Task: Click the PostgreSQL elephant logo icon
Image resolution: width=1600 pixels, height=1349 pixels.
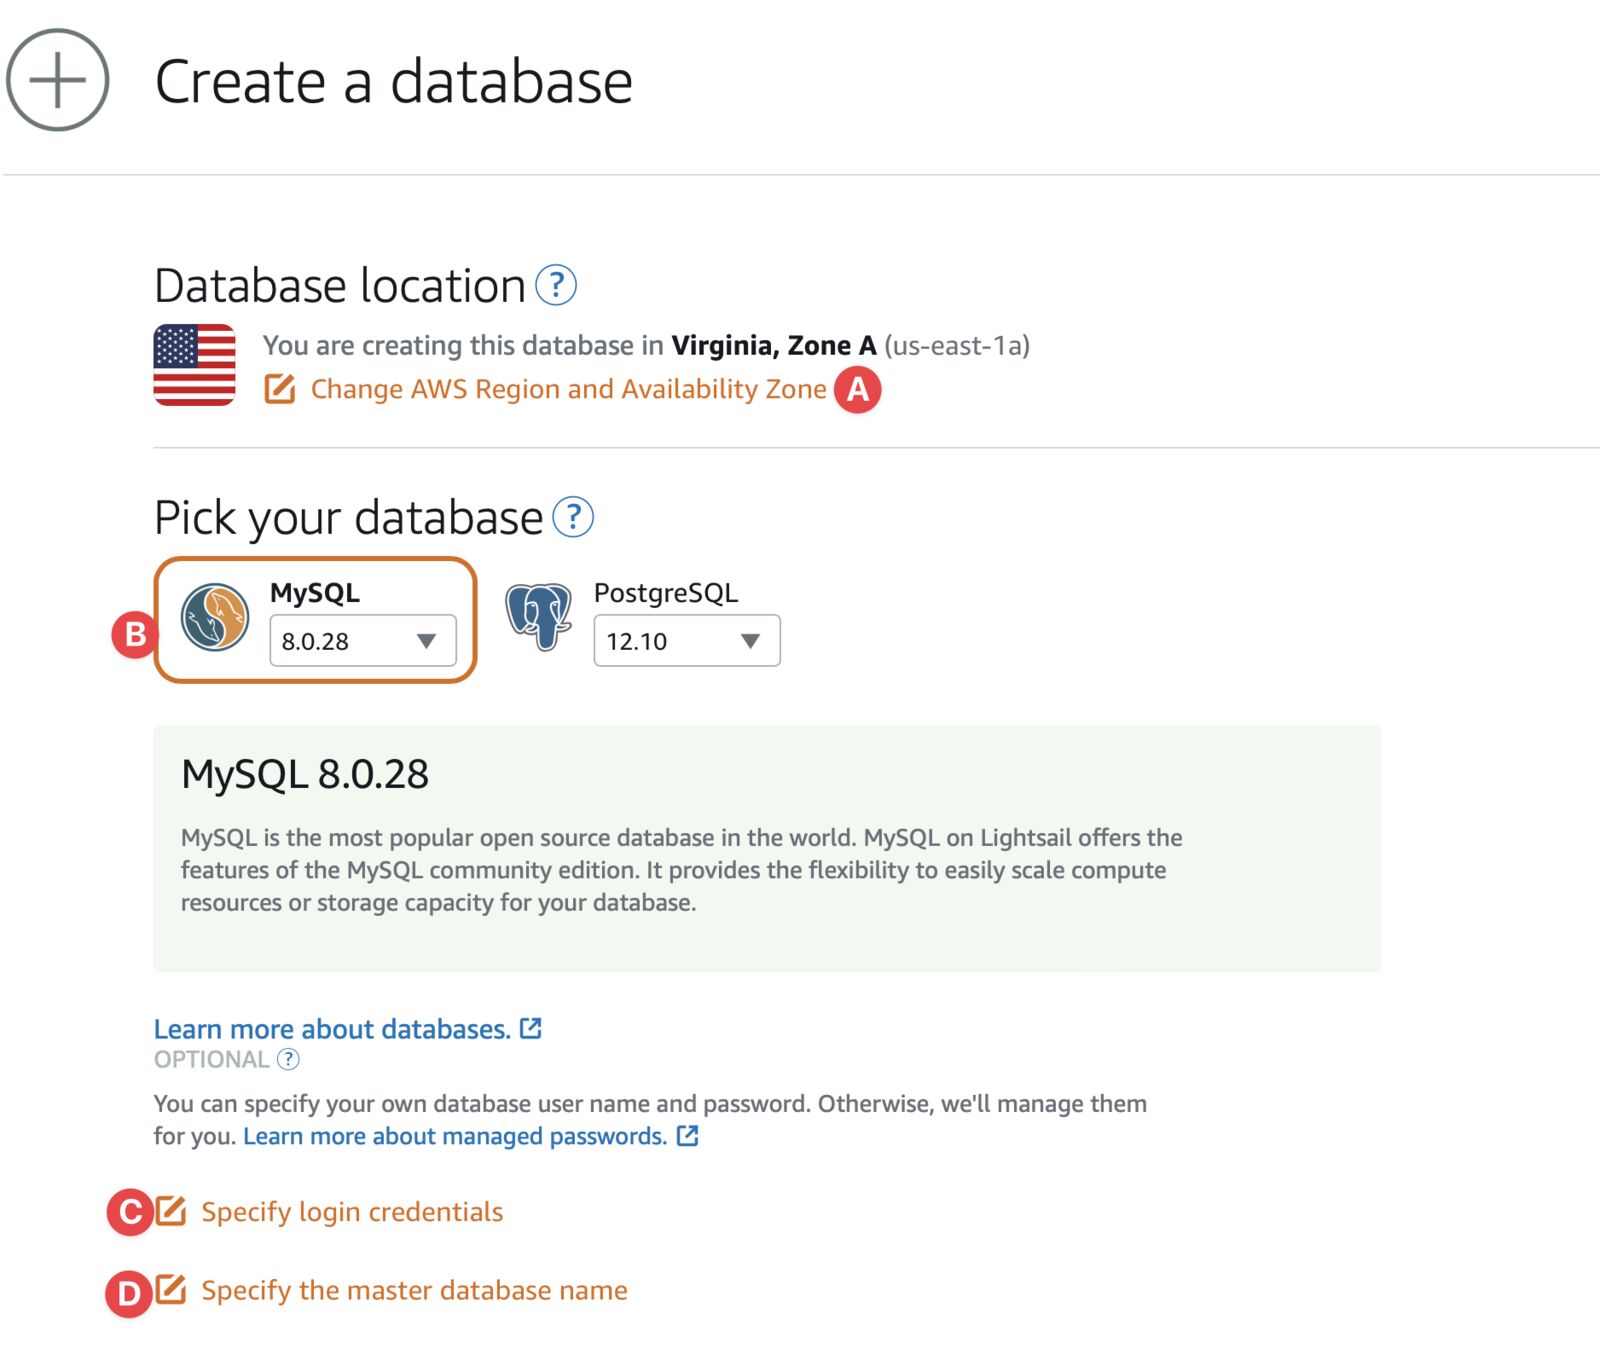Action: (x=539, y=616)
